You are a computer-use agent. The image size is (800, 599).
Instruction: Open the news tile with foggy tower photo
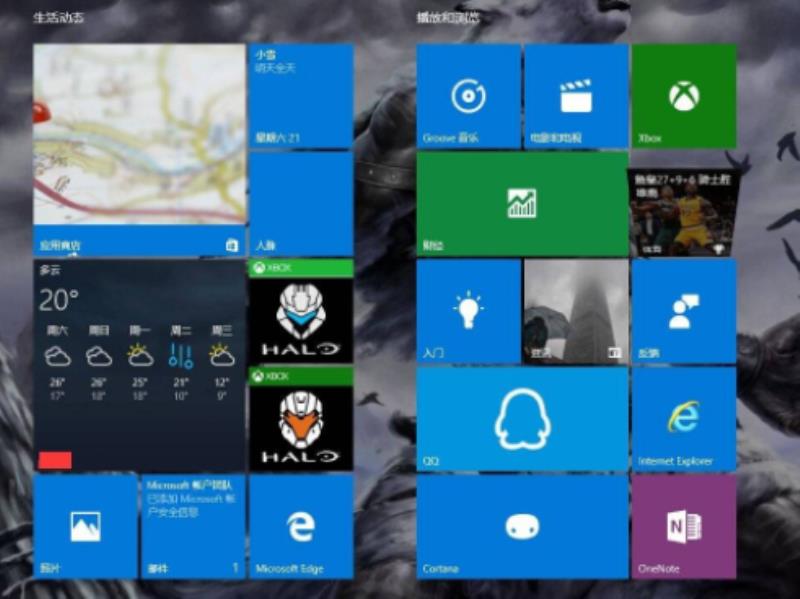[x=576, y=311]
